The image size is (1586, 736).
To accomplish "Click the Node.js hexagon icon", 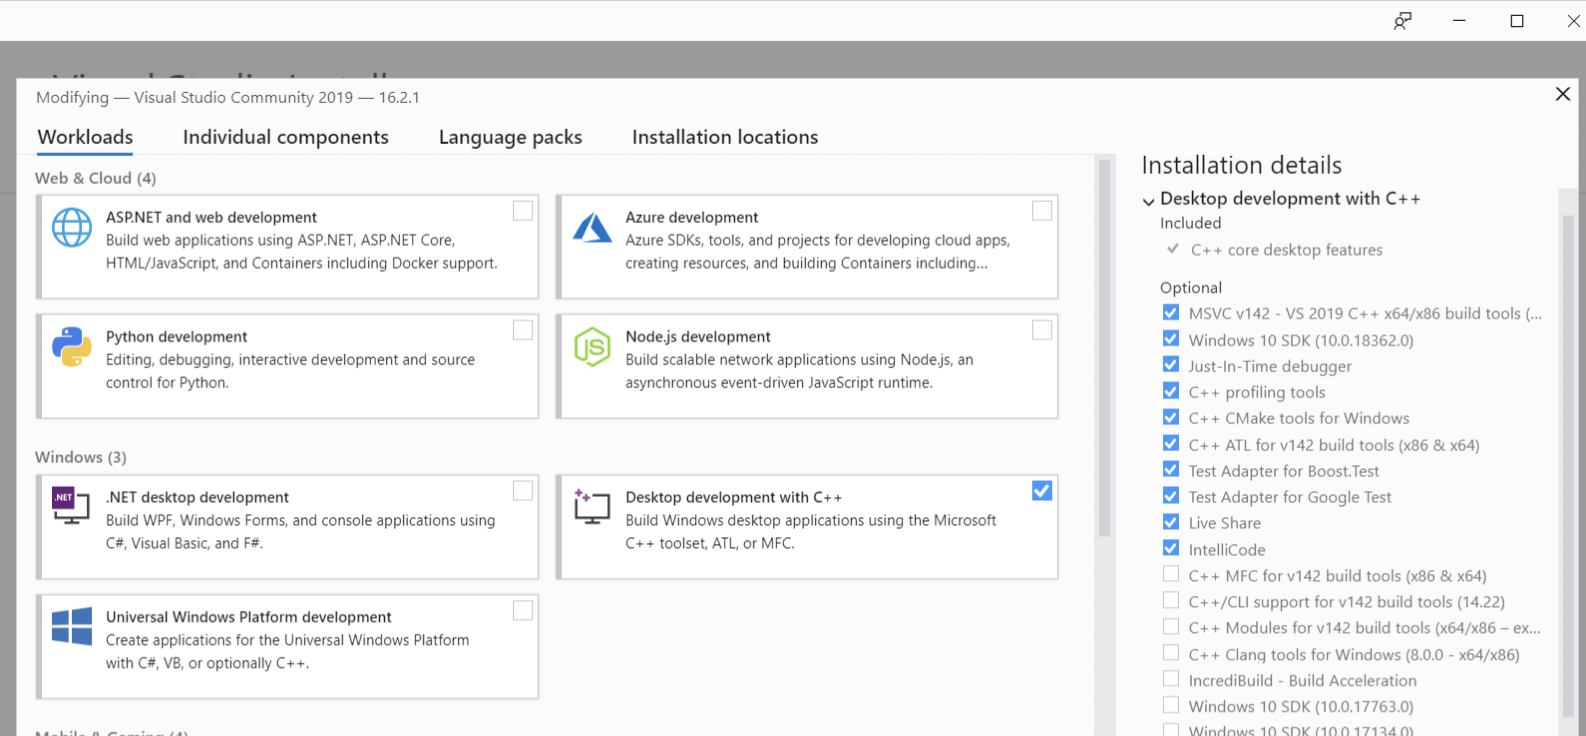I will tap(592, 347).
